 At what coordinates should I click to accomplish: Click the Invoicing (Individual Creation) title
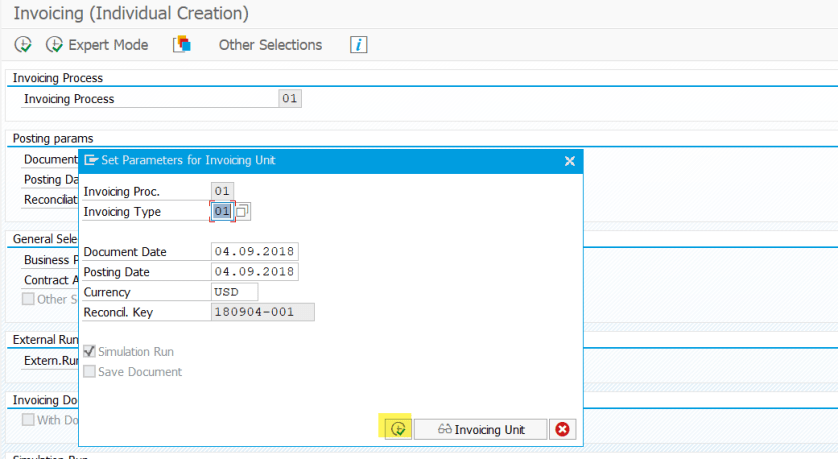(131, 13)
